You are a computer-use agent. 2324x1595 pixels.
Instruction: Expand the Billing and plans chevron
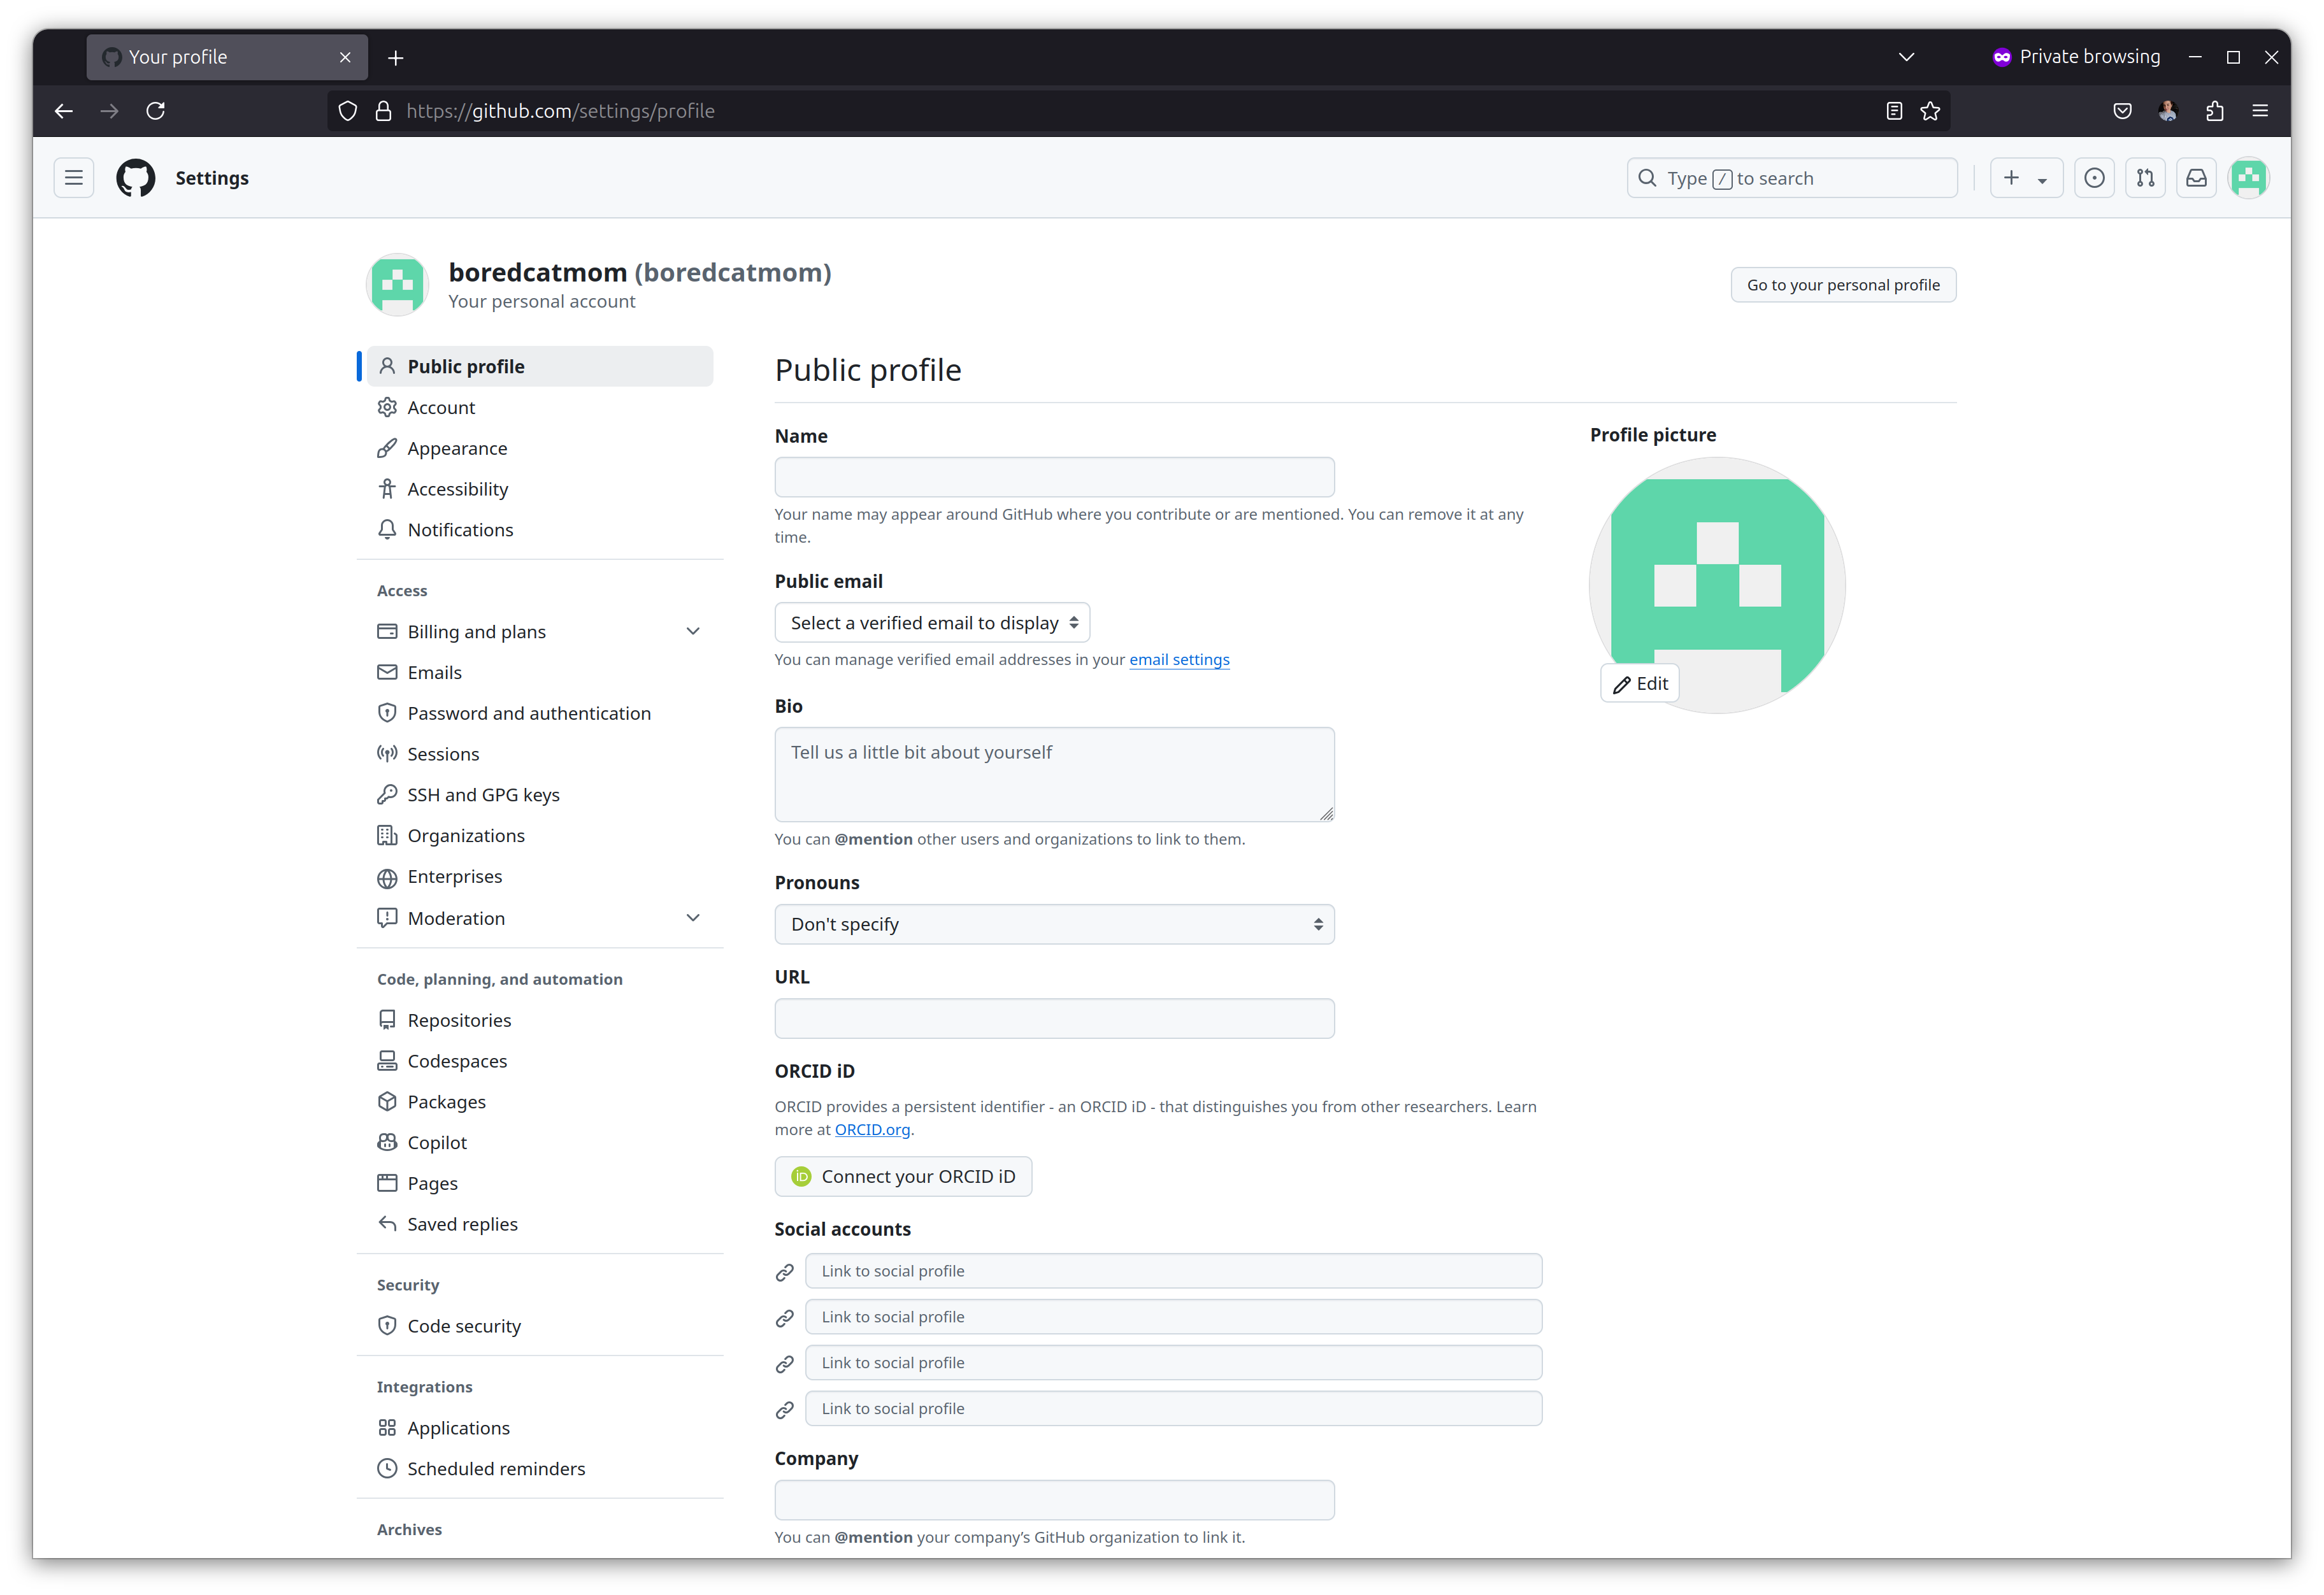[692, 631]
